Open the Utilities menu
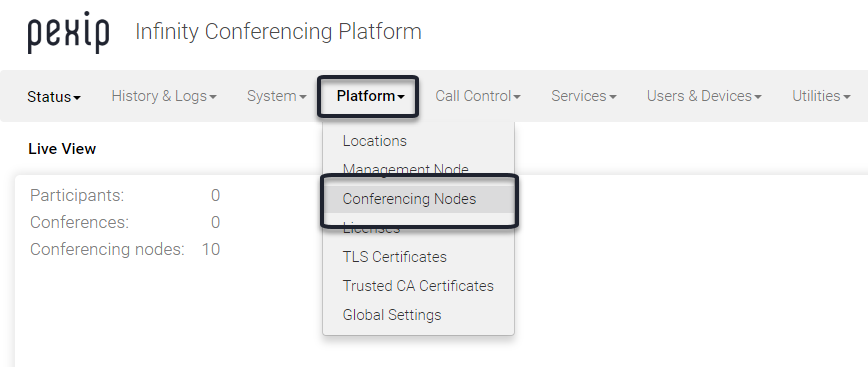The image size is (868, 367). pos(822,96)
